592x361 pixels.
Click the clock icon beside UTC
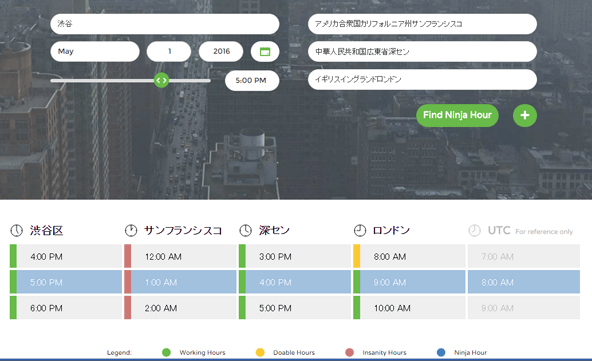point(475,230)
